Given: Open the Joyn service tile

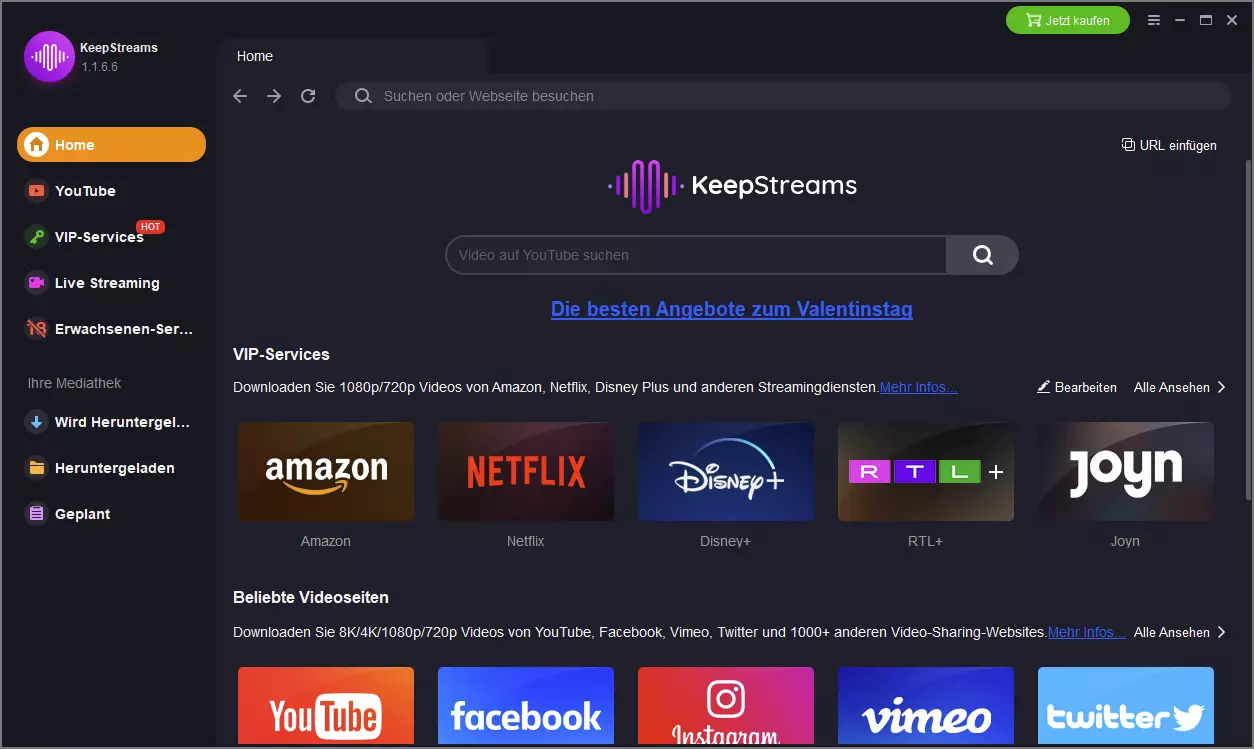Looking at the screenshot, I should (x=1126, y=471).
